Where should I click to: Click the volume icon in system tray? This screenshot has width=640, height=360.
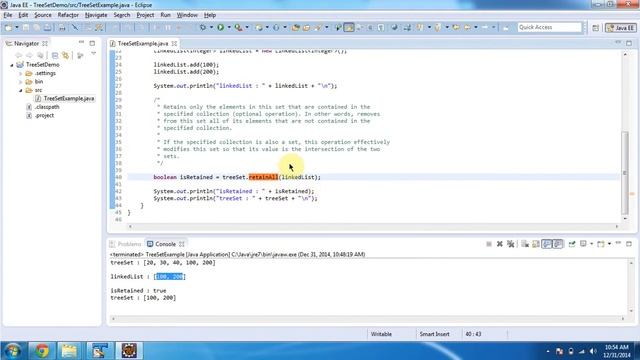tap(593, 351)
